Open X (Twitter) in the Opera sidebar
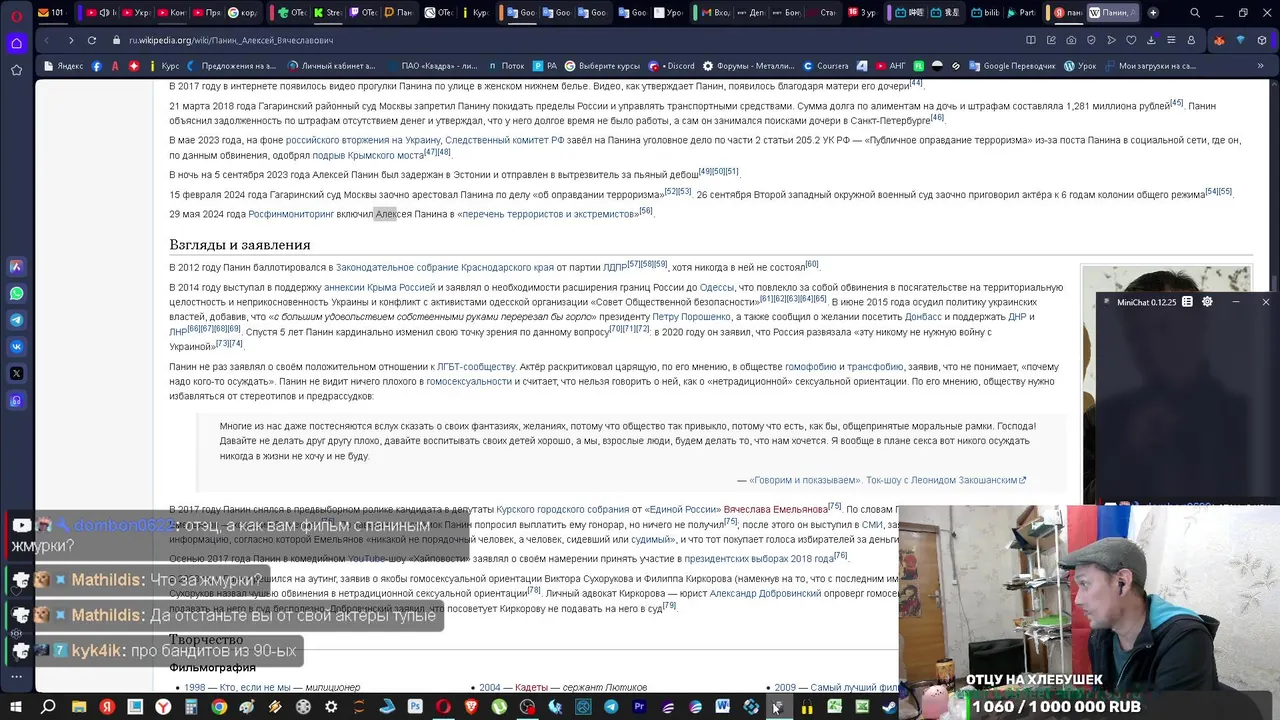The image size is (1280, 720). pos(16,374)
